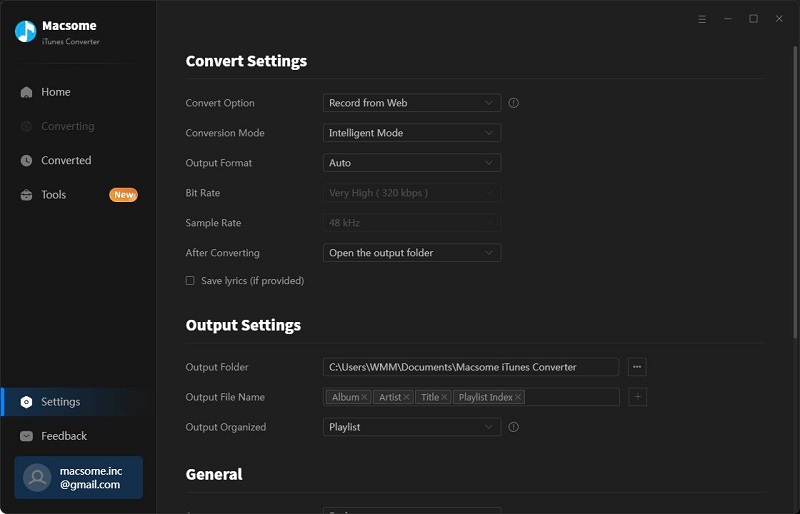The height and width of the screenshot is (514, 800).
Task: Expand the Conversion Mode dropdown
Action: [x=412, y=133]
